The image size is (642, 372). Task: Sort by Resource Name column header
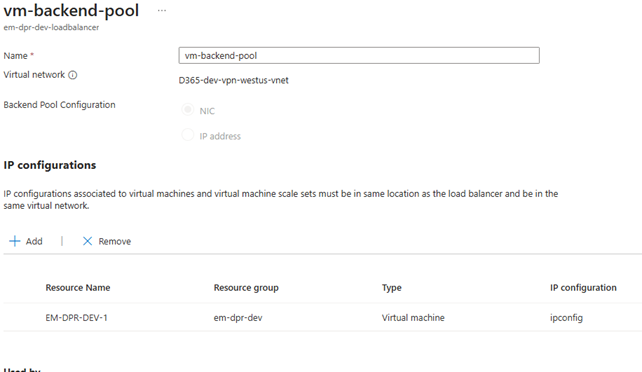point(78,288)
